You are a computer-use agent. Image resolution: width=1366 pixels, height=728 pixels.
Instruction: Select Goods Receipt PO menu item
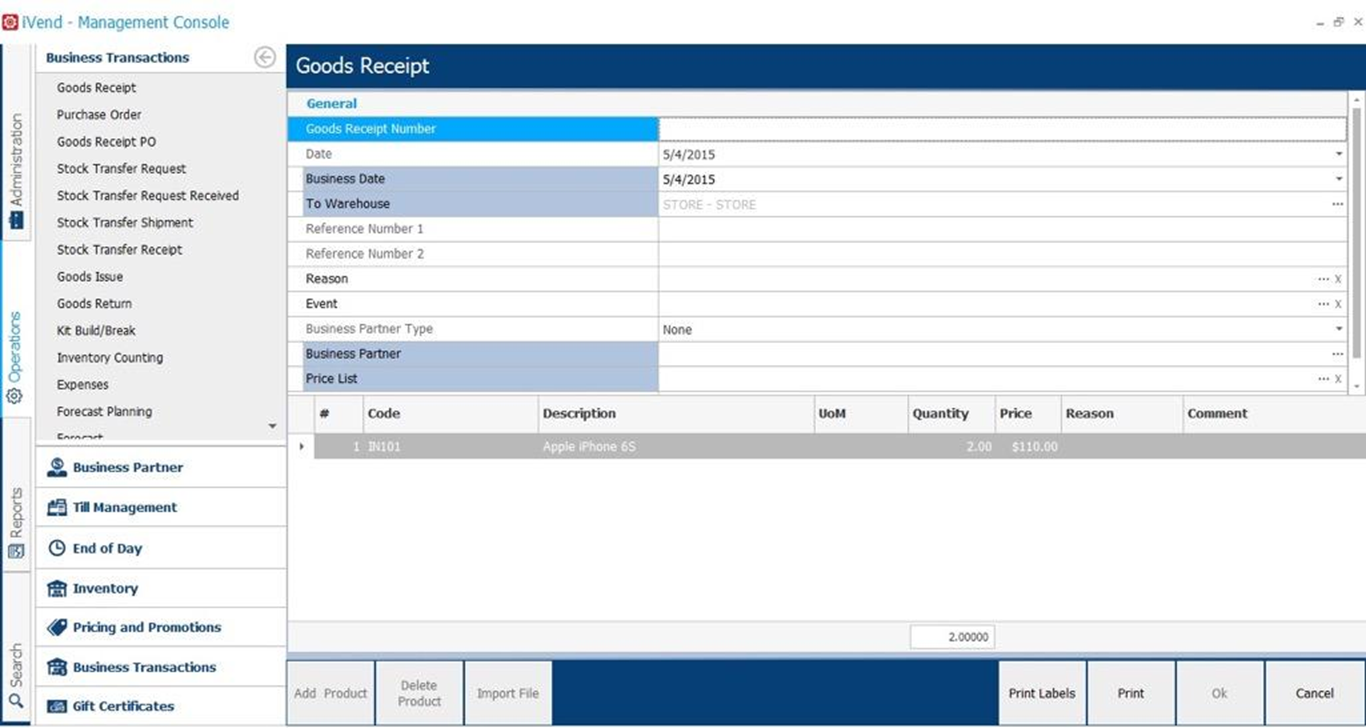[x=106, y=142]
